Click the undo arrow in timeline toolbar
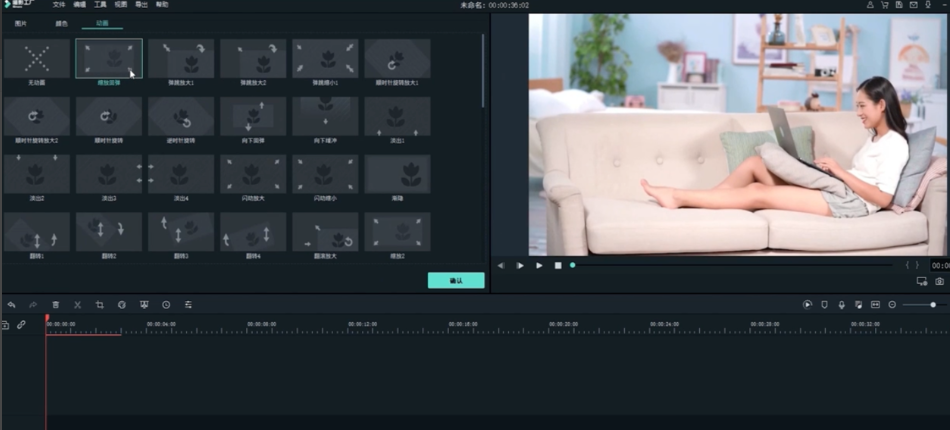This screenshot has height=430, width=950. 11,304
